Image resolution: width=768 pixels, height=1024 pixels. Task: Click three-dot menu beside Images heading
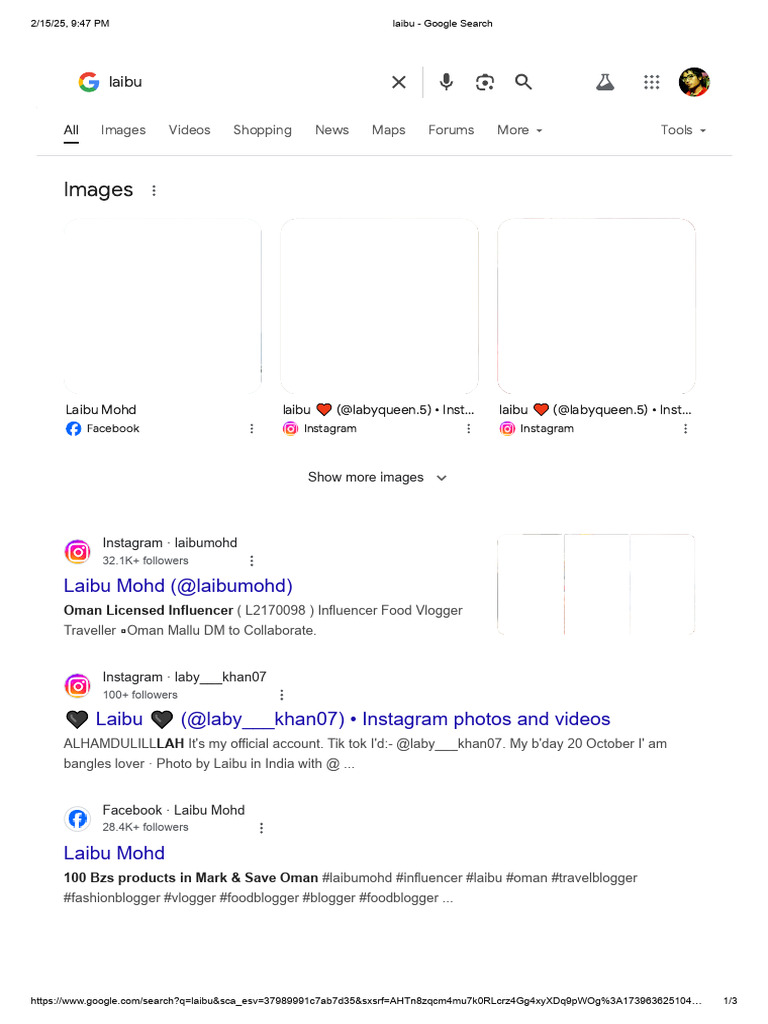pos(154,190)
